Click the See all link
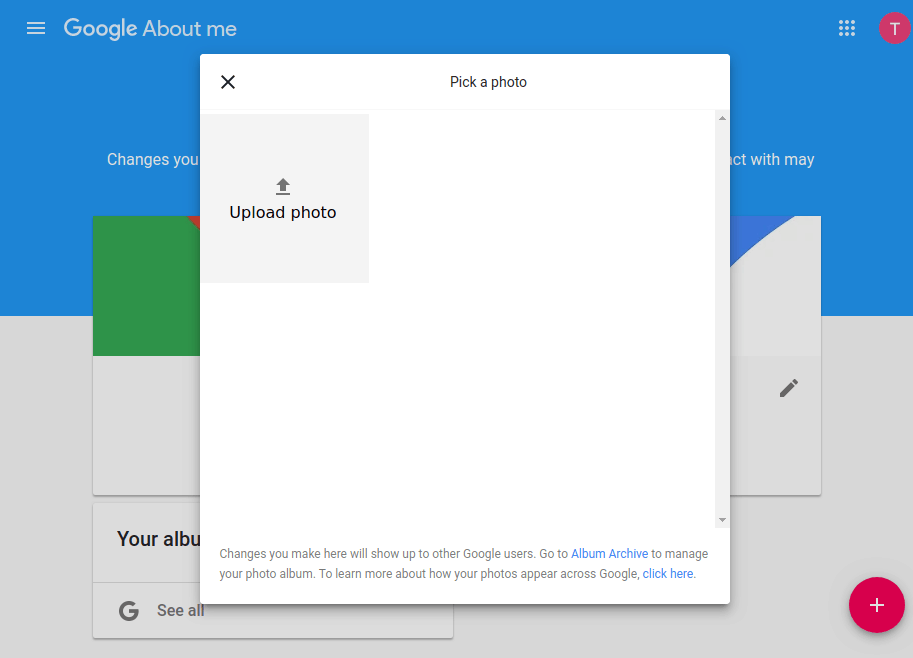Screen dimensions: 913x658 pyautogui.click(x=181, y=610)
